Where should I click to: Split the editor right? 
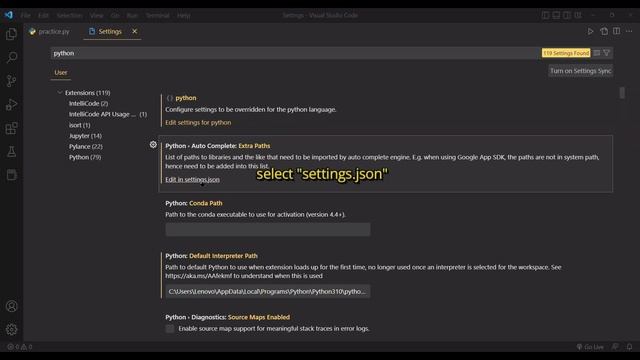[616, 31]
